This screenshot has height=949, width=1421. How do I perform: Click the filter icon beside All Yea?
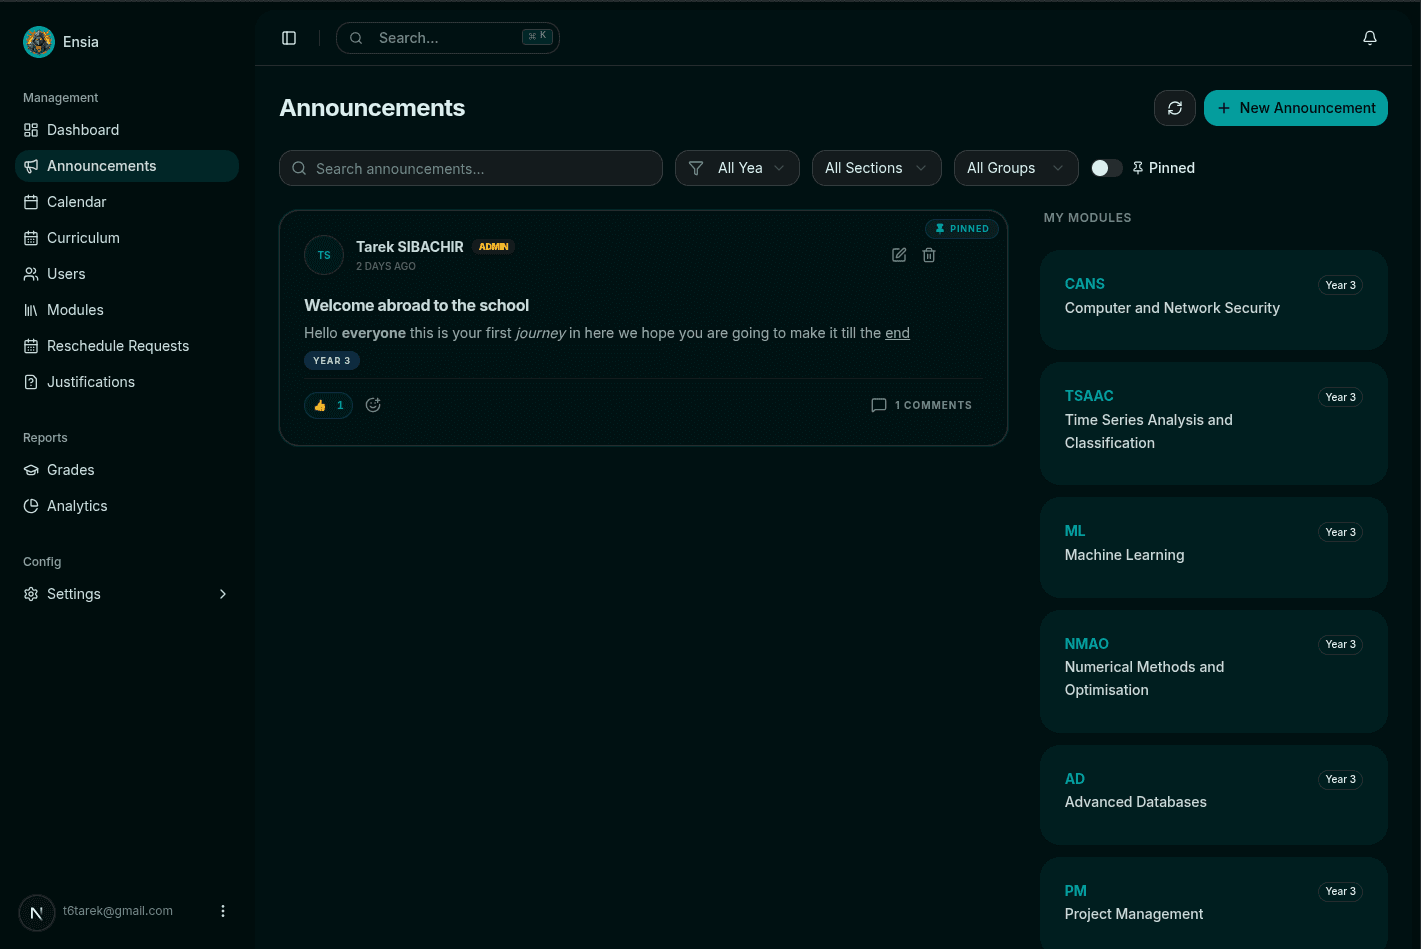696,168
